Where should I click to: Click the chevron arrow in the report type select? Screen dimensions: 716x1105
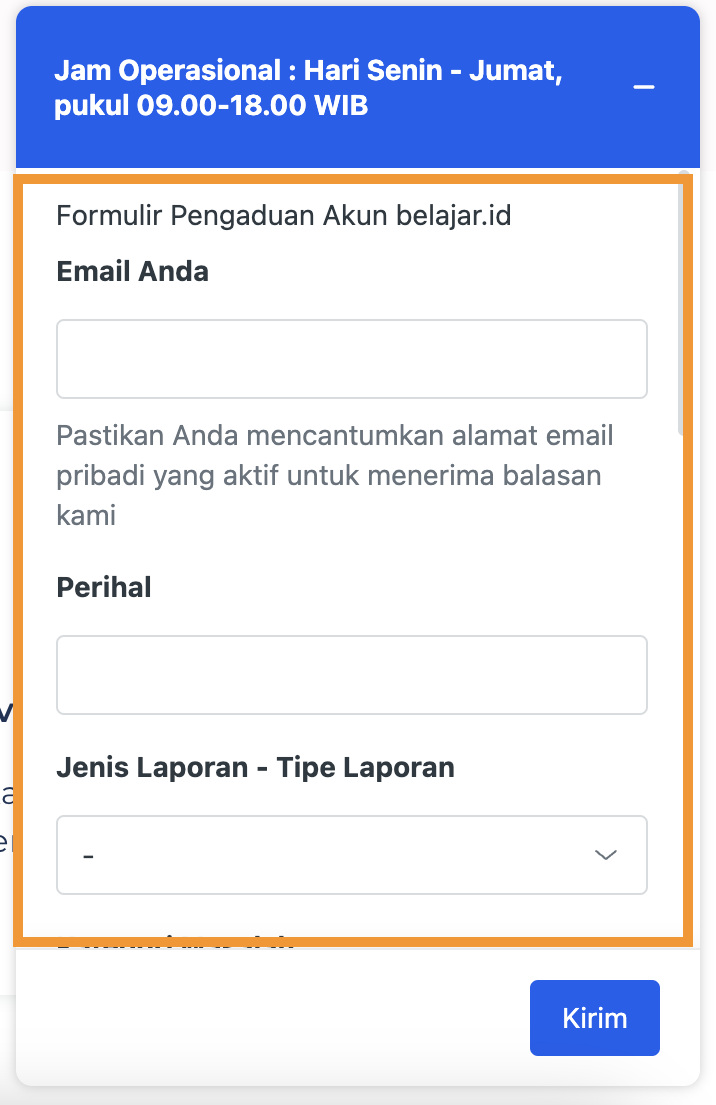tap(606, 855)
